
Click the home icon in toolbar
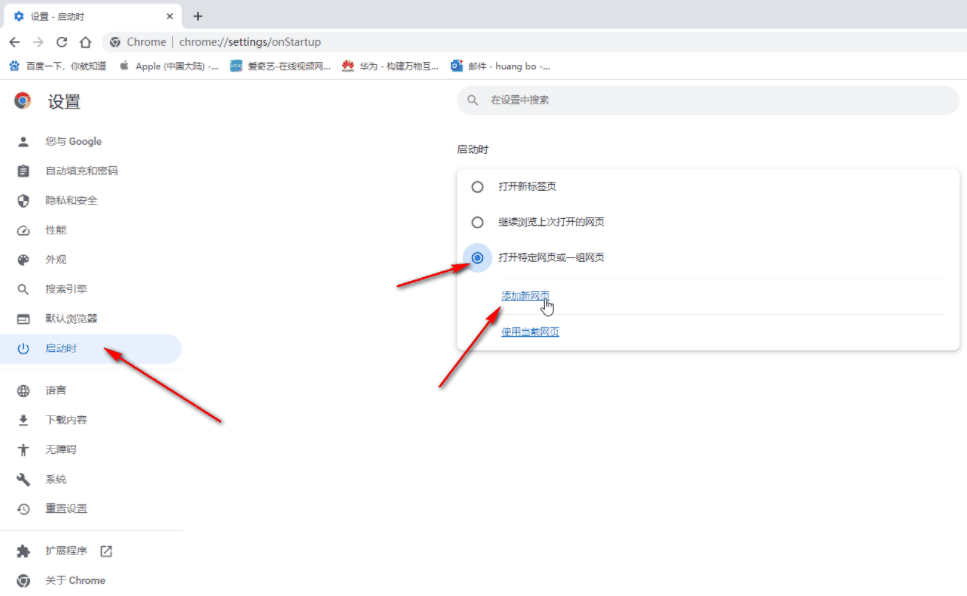click(86, 42)
